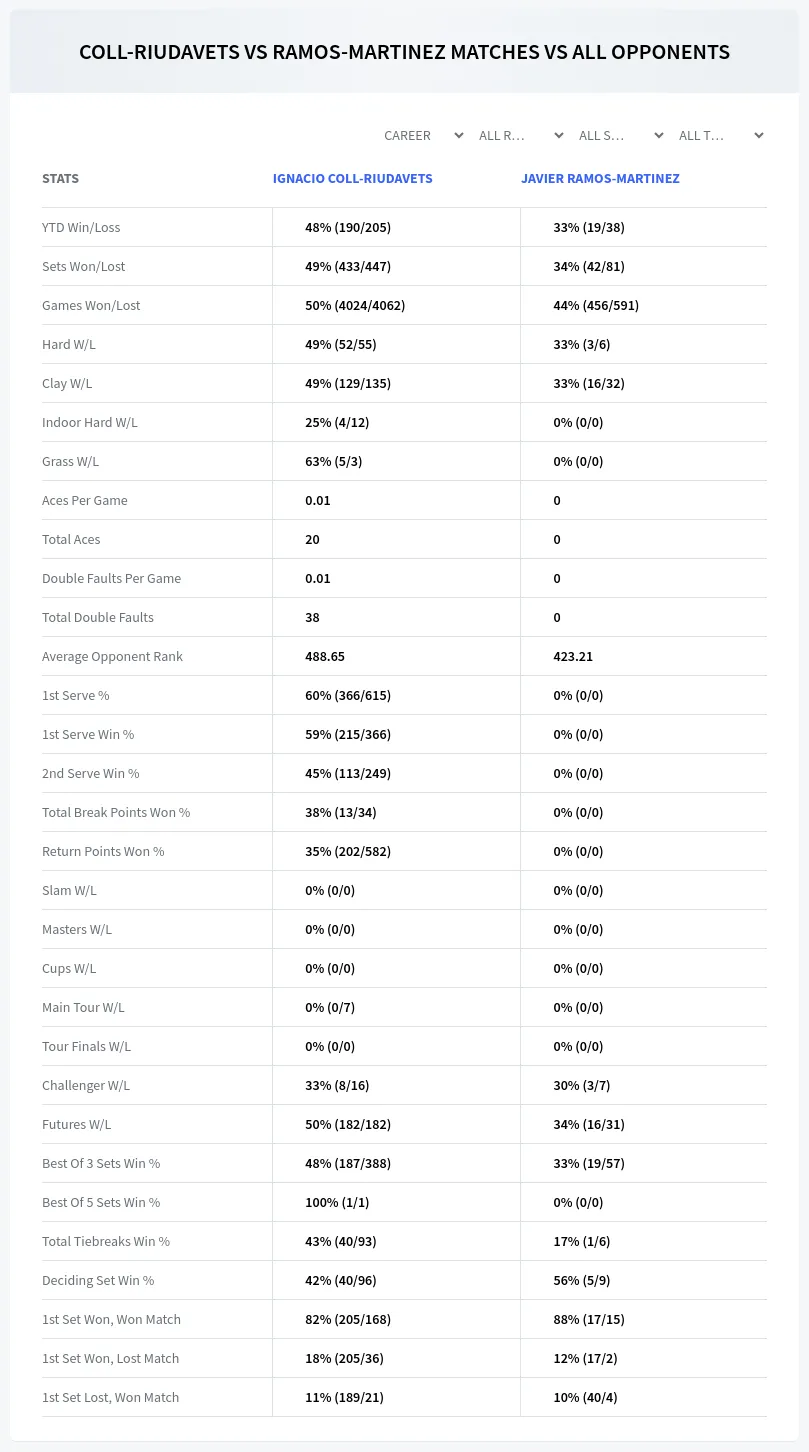Click the Clay W/L row label
Viewport: 809px width, 1452px height.
click(x=67, y=383)
